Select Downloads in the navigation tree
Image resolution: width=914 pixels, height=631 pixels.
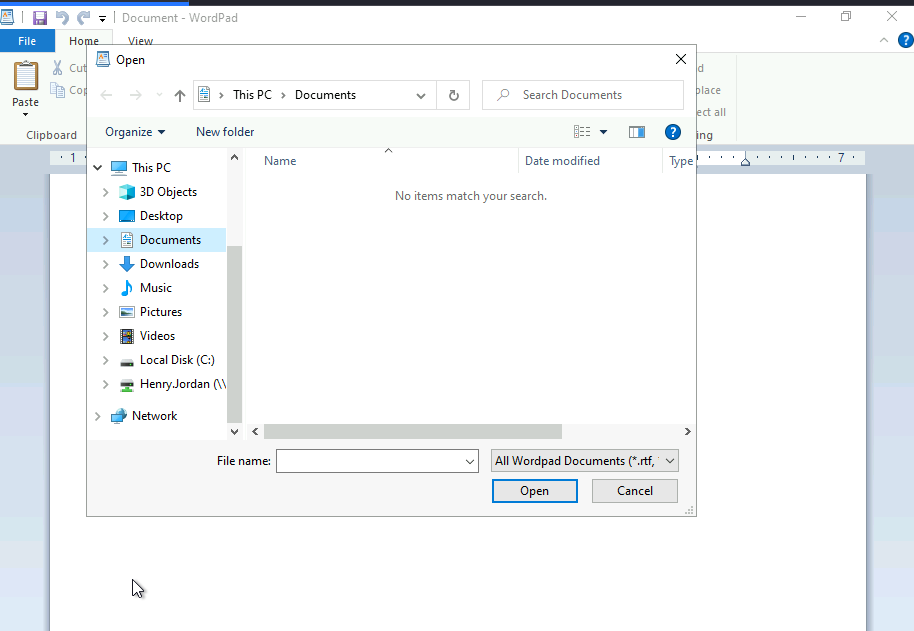[170, 264]
